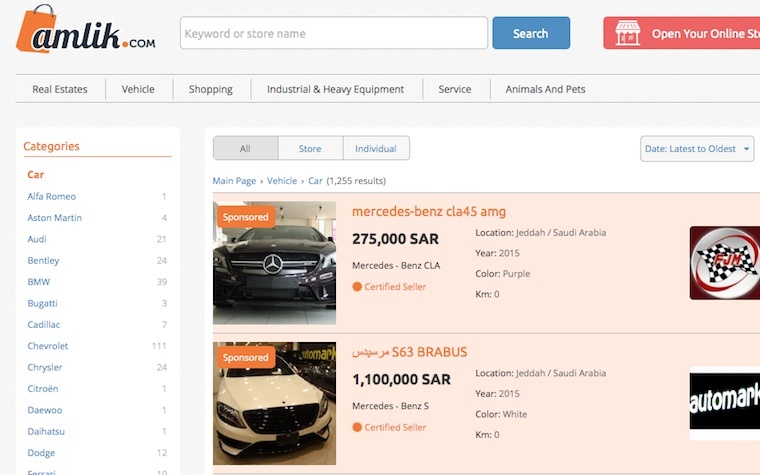Viewport: 760px width, 475px height.
Task: Open the Shopping menu
Action: click(211, 89)
